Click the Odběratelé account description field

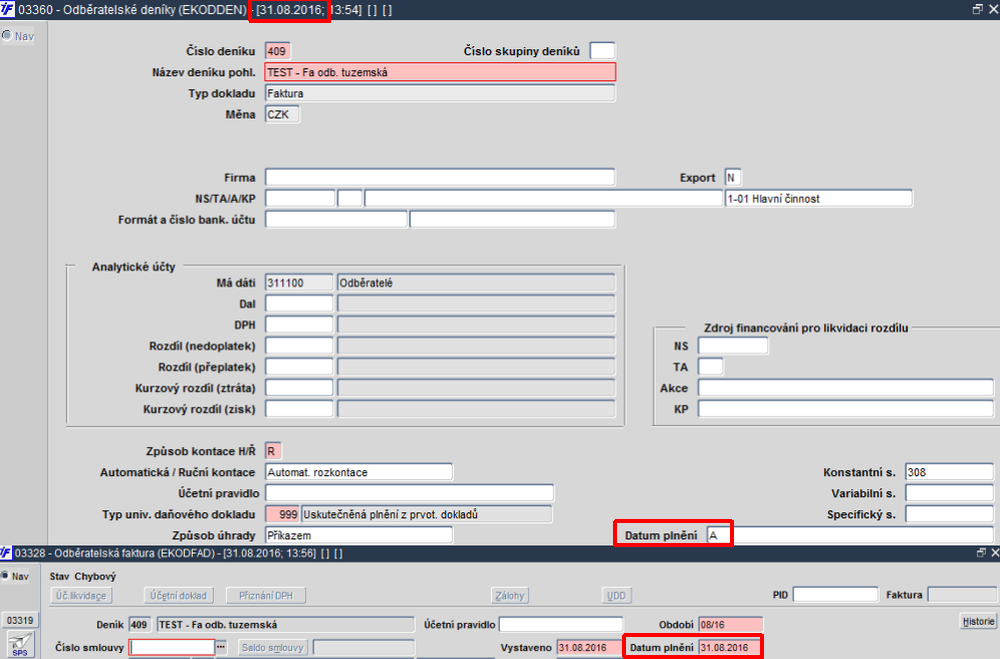coord(476,283)
